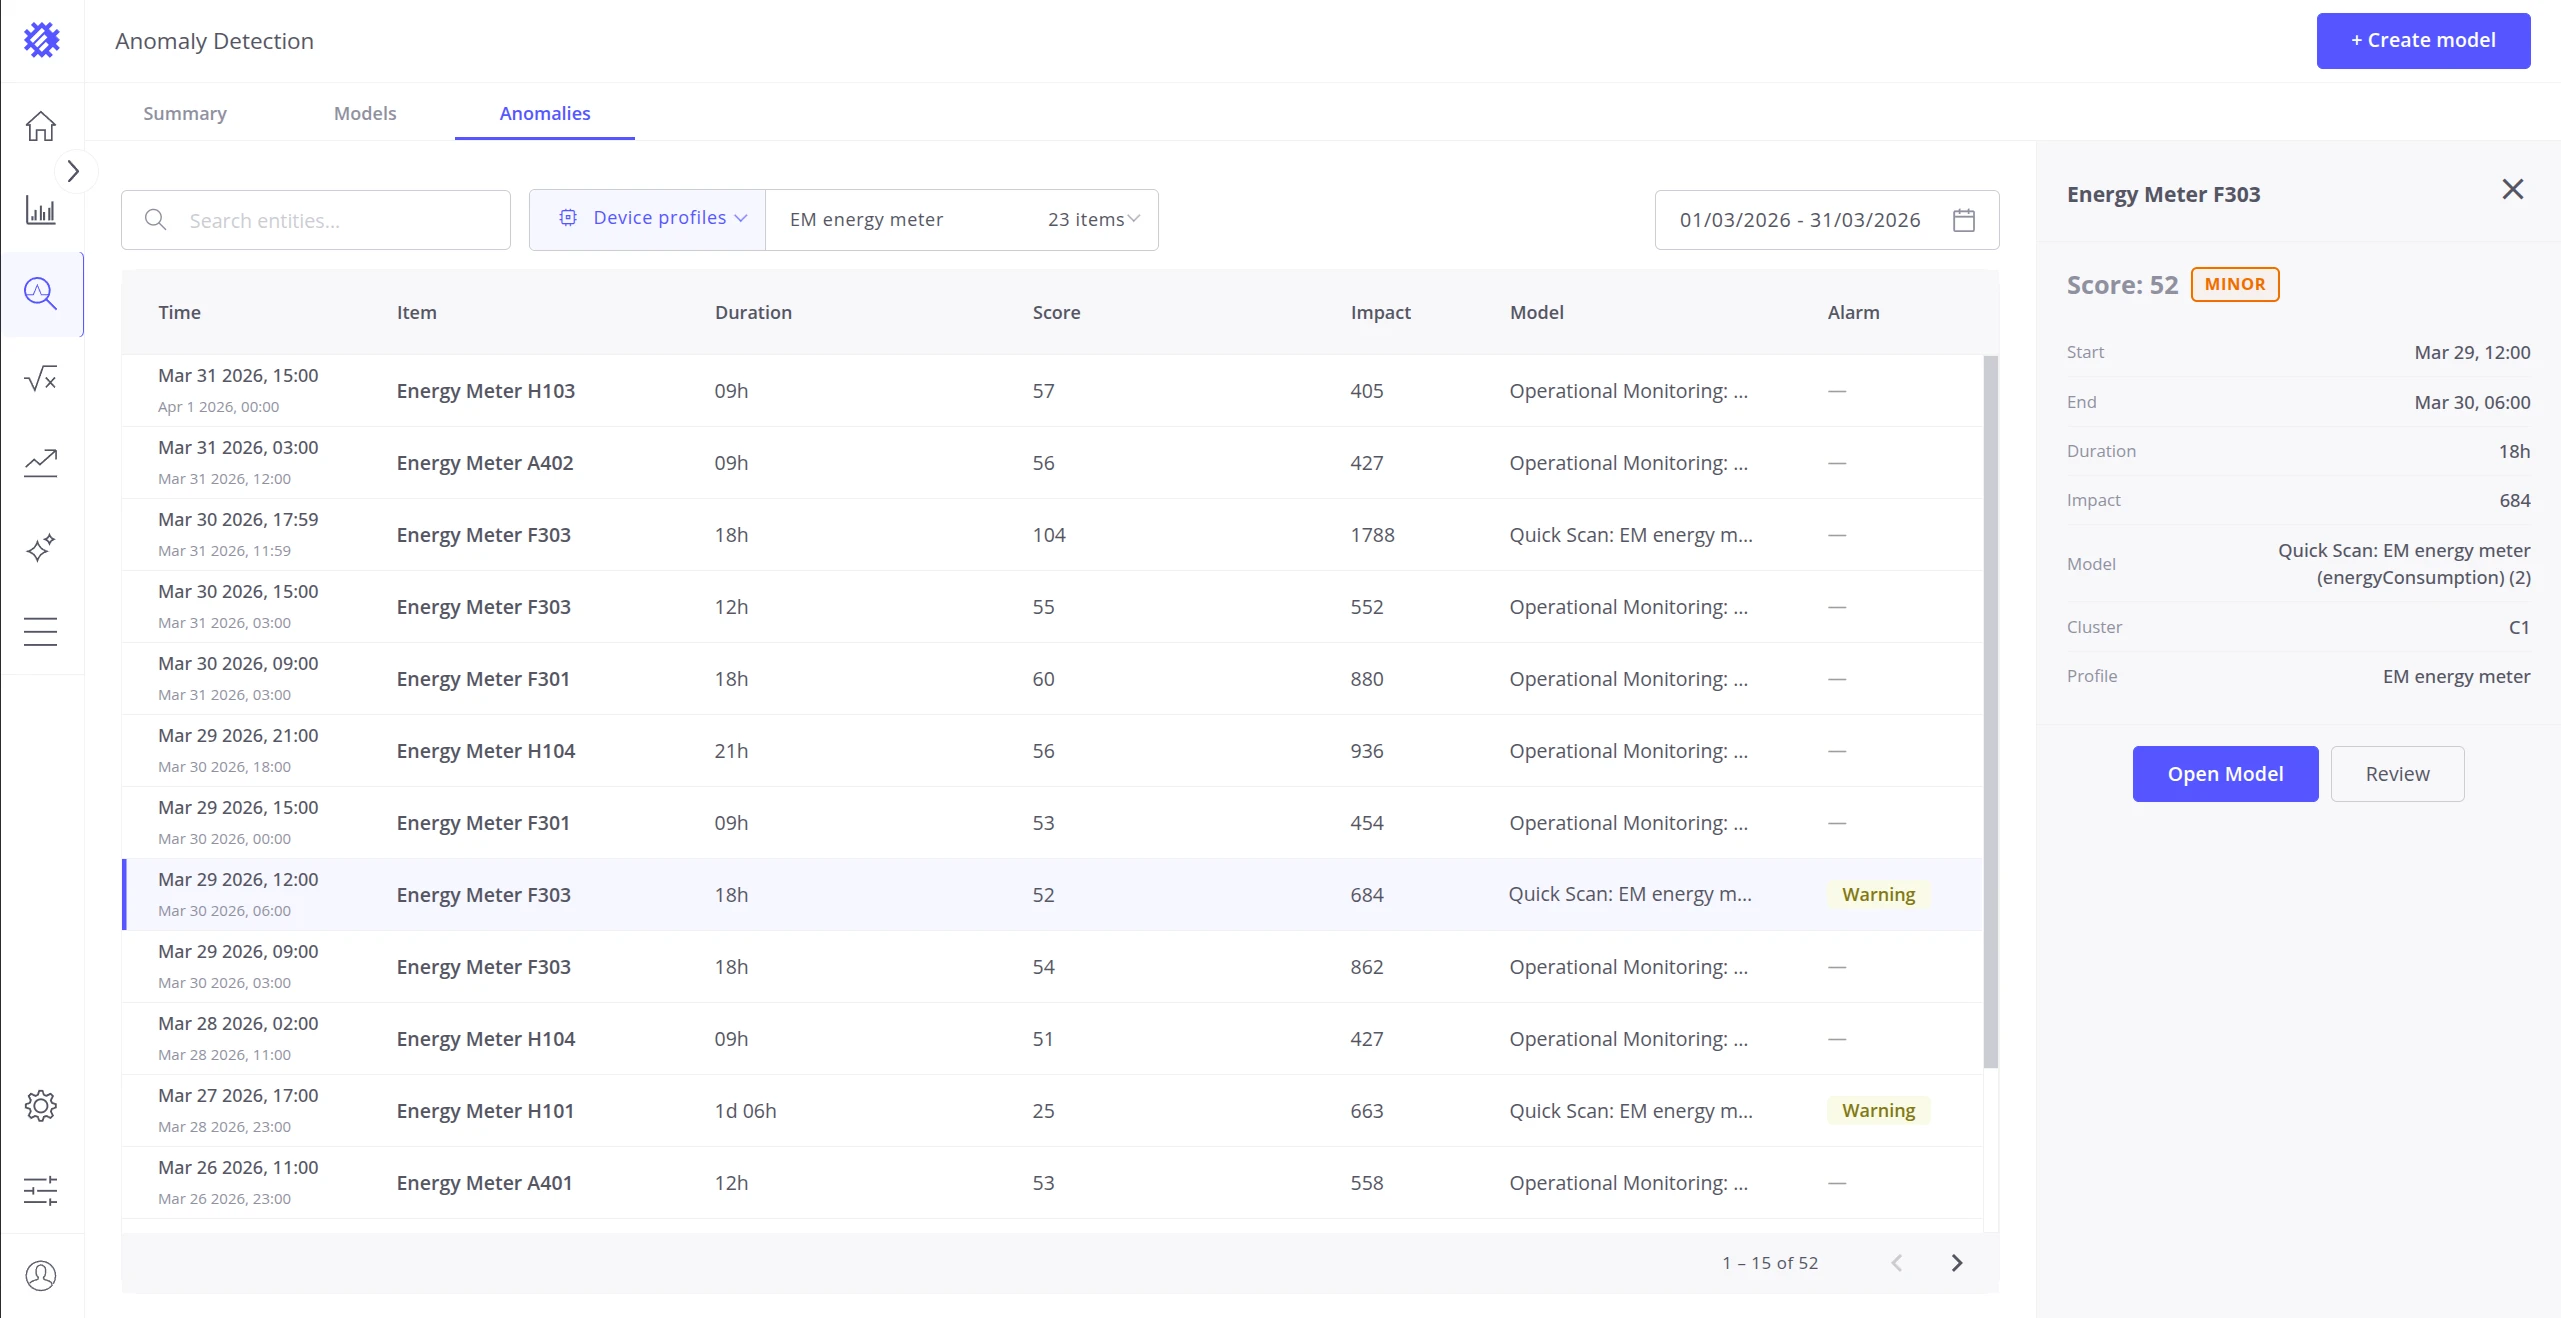This screenshot has height=1318, width=2561.
Task: Select the Energy Meter H101 row
Action: pyautogui.click(x=1052, y=1111)
